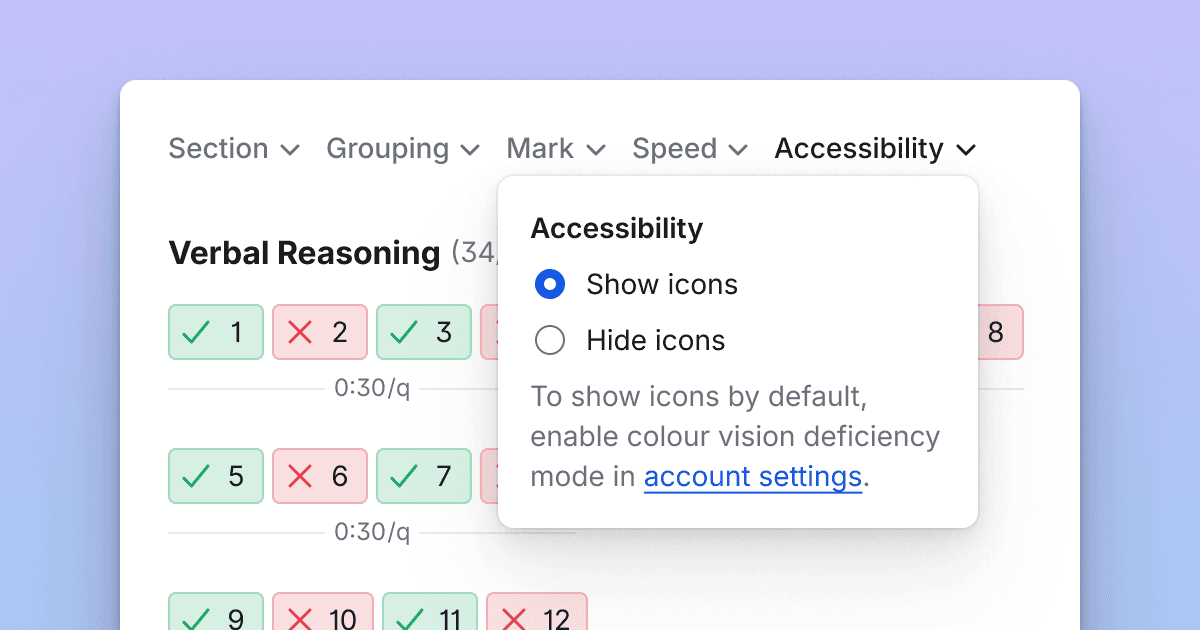Screen dimensions: 1200x630
Task: Open account settings via the link
Action: (753, 476)
